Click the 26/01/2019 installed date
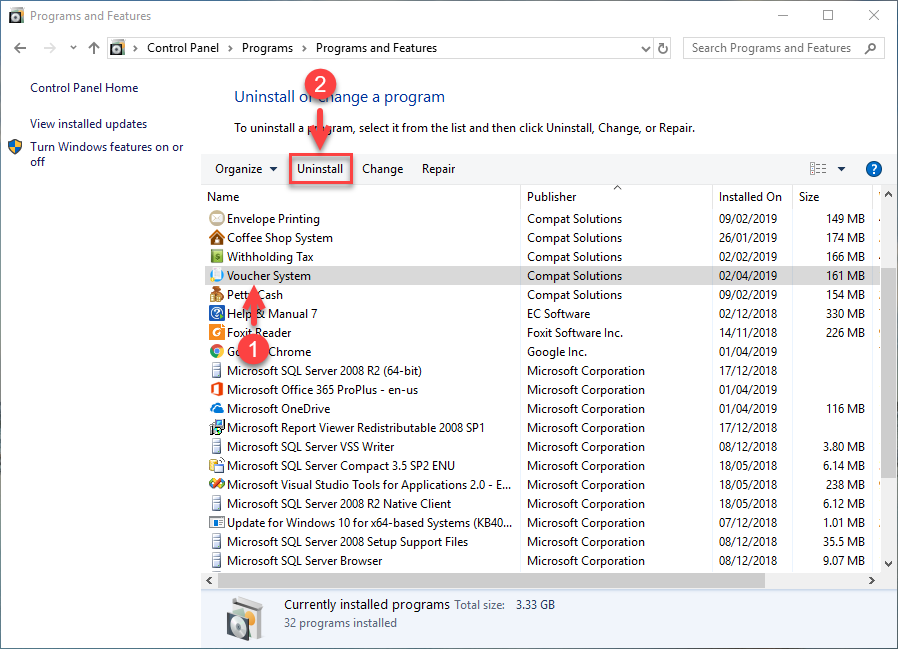The width and height of the screenshot is (898, 649). point(748,237)
